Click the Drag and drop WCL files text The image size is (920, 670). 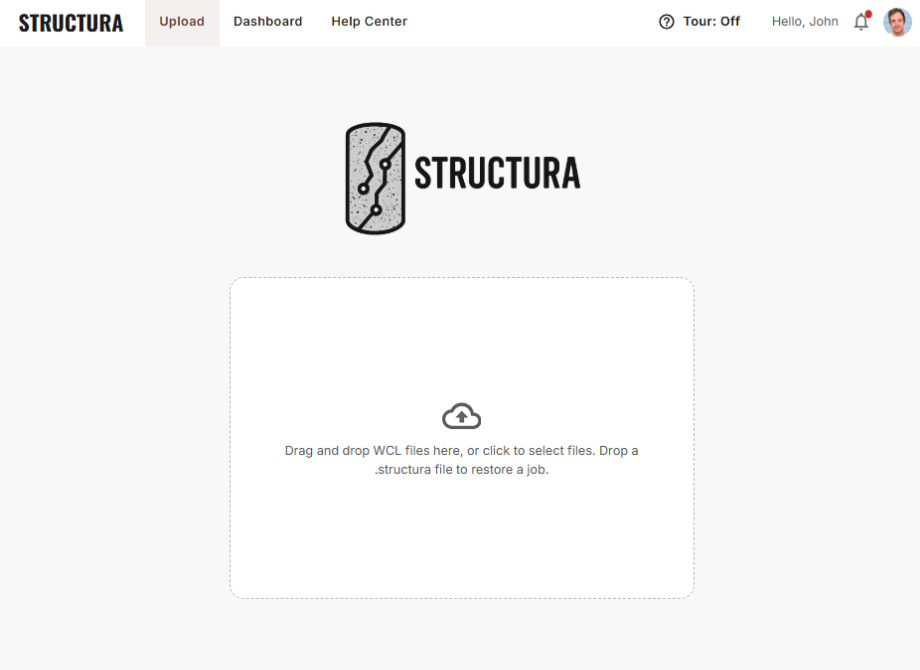(x=461, y=460)
